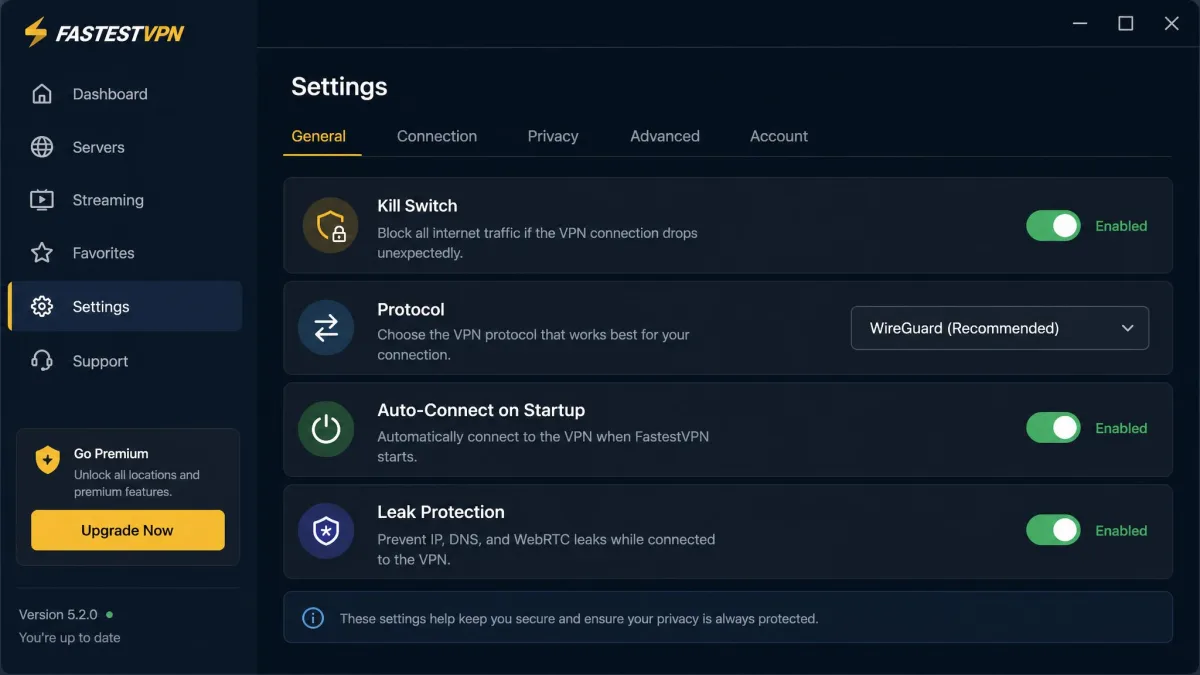Click "Unlock all locations and premium features" text

[x=137, y=483]
